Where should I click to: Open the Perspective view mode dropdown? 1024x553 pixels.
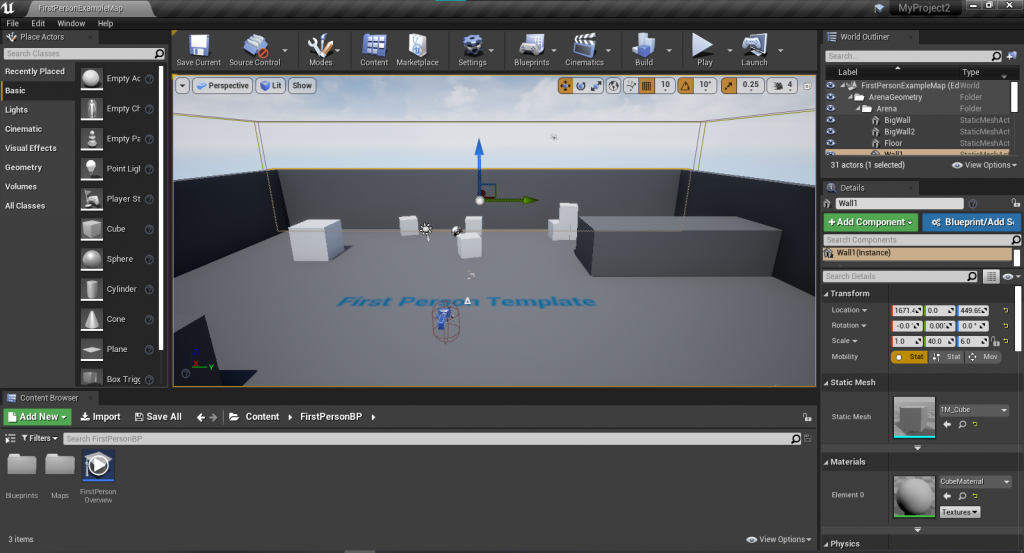(x=223, y=86)
